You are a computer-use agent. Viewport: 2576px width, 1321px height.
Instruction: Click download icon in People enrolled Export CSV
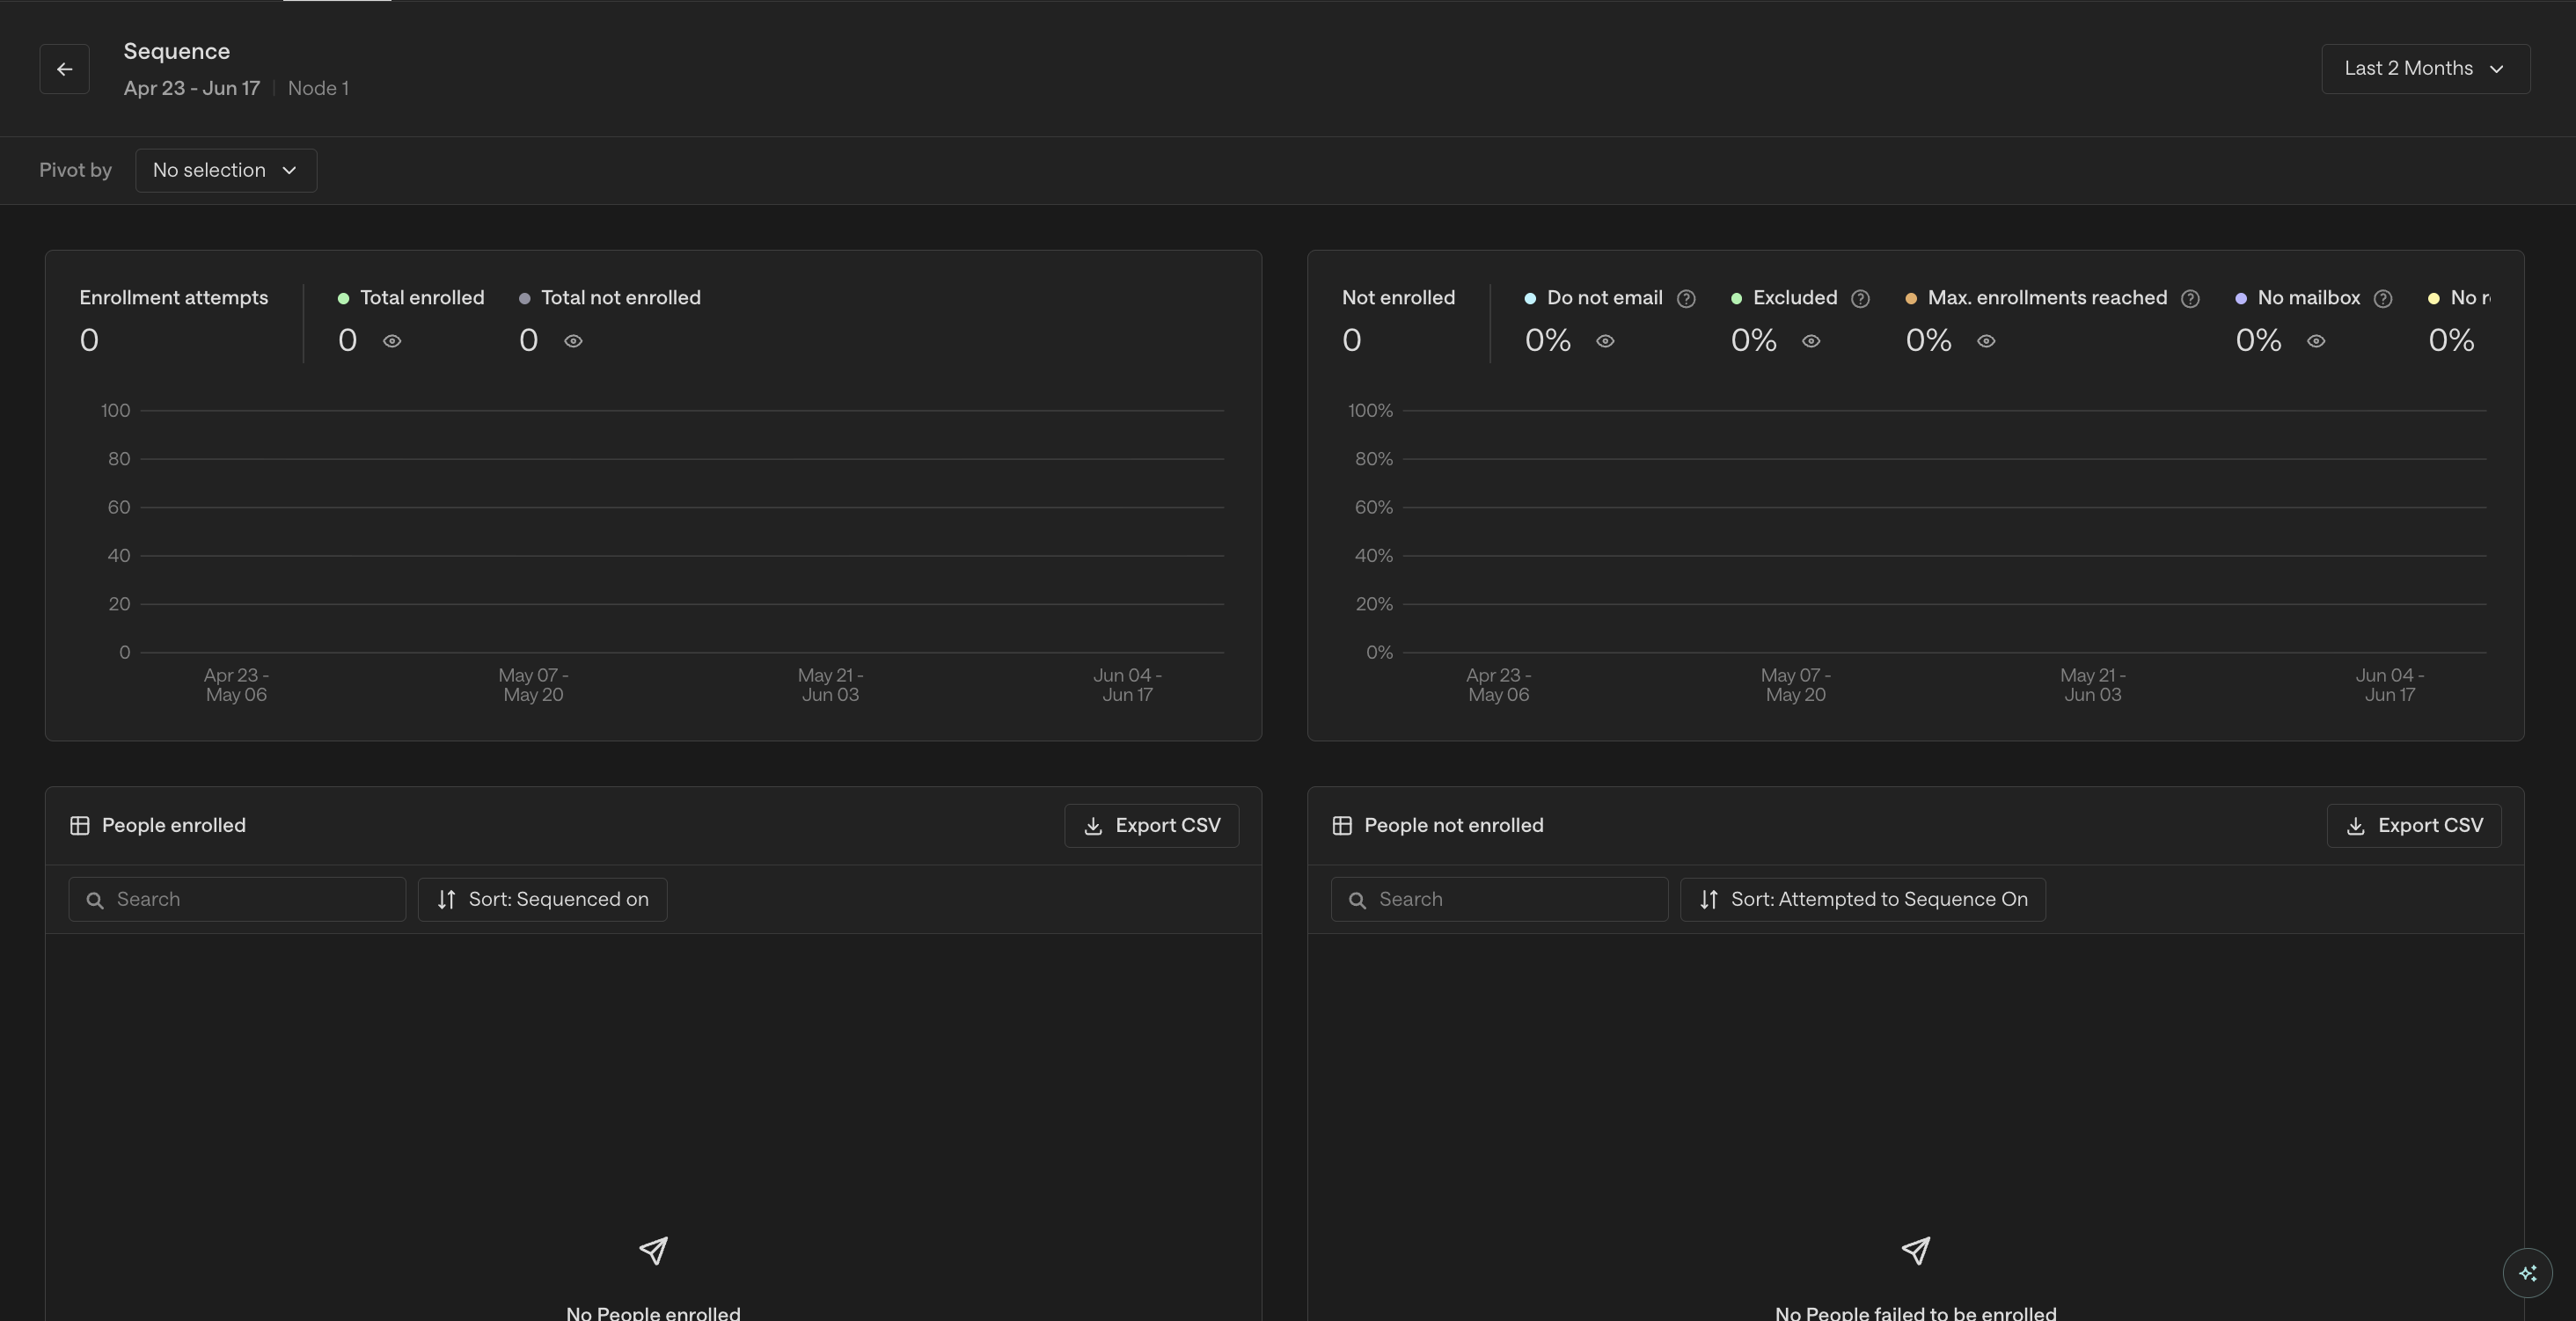tap(1093, 826)
